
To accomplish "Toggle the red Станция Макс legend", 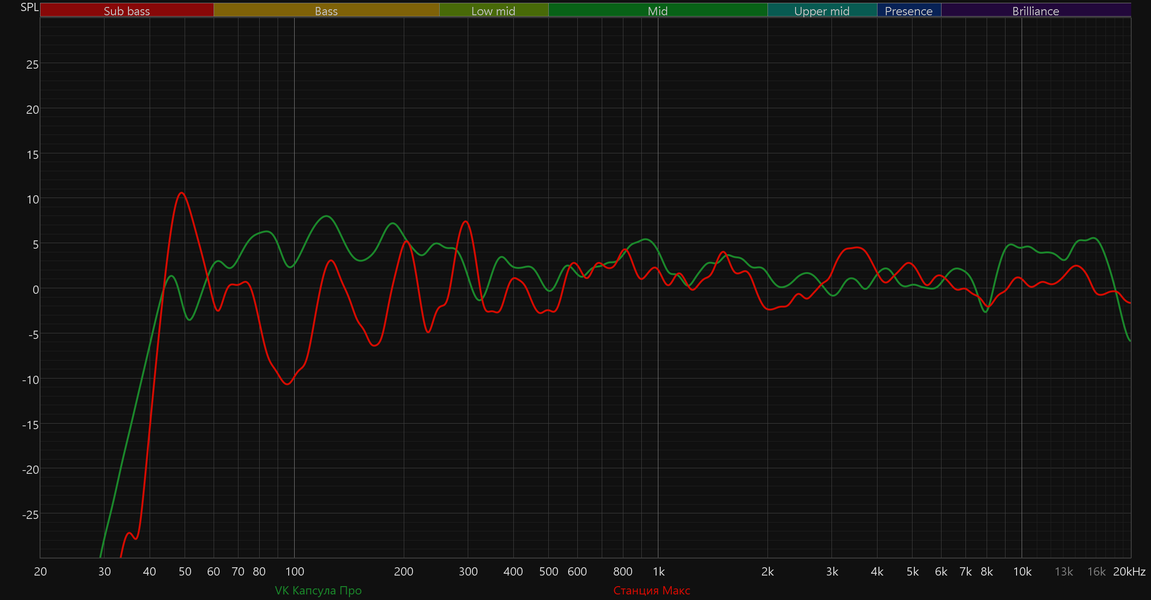I will (x=652, y=590).
